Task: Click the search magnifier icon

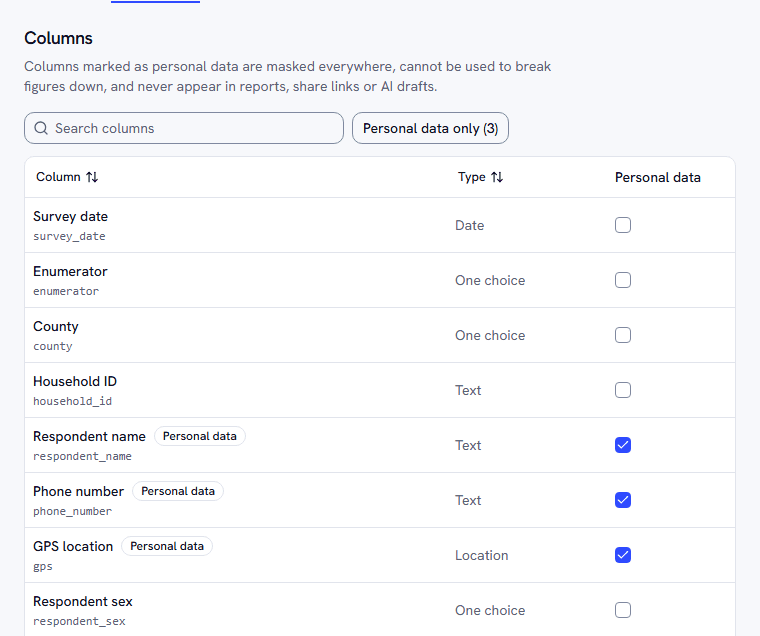Action: 41,128
